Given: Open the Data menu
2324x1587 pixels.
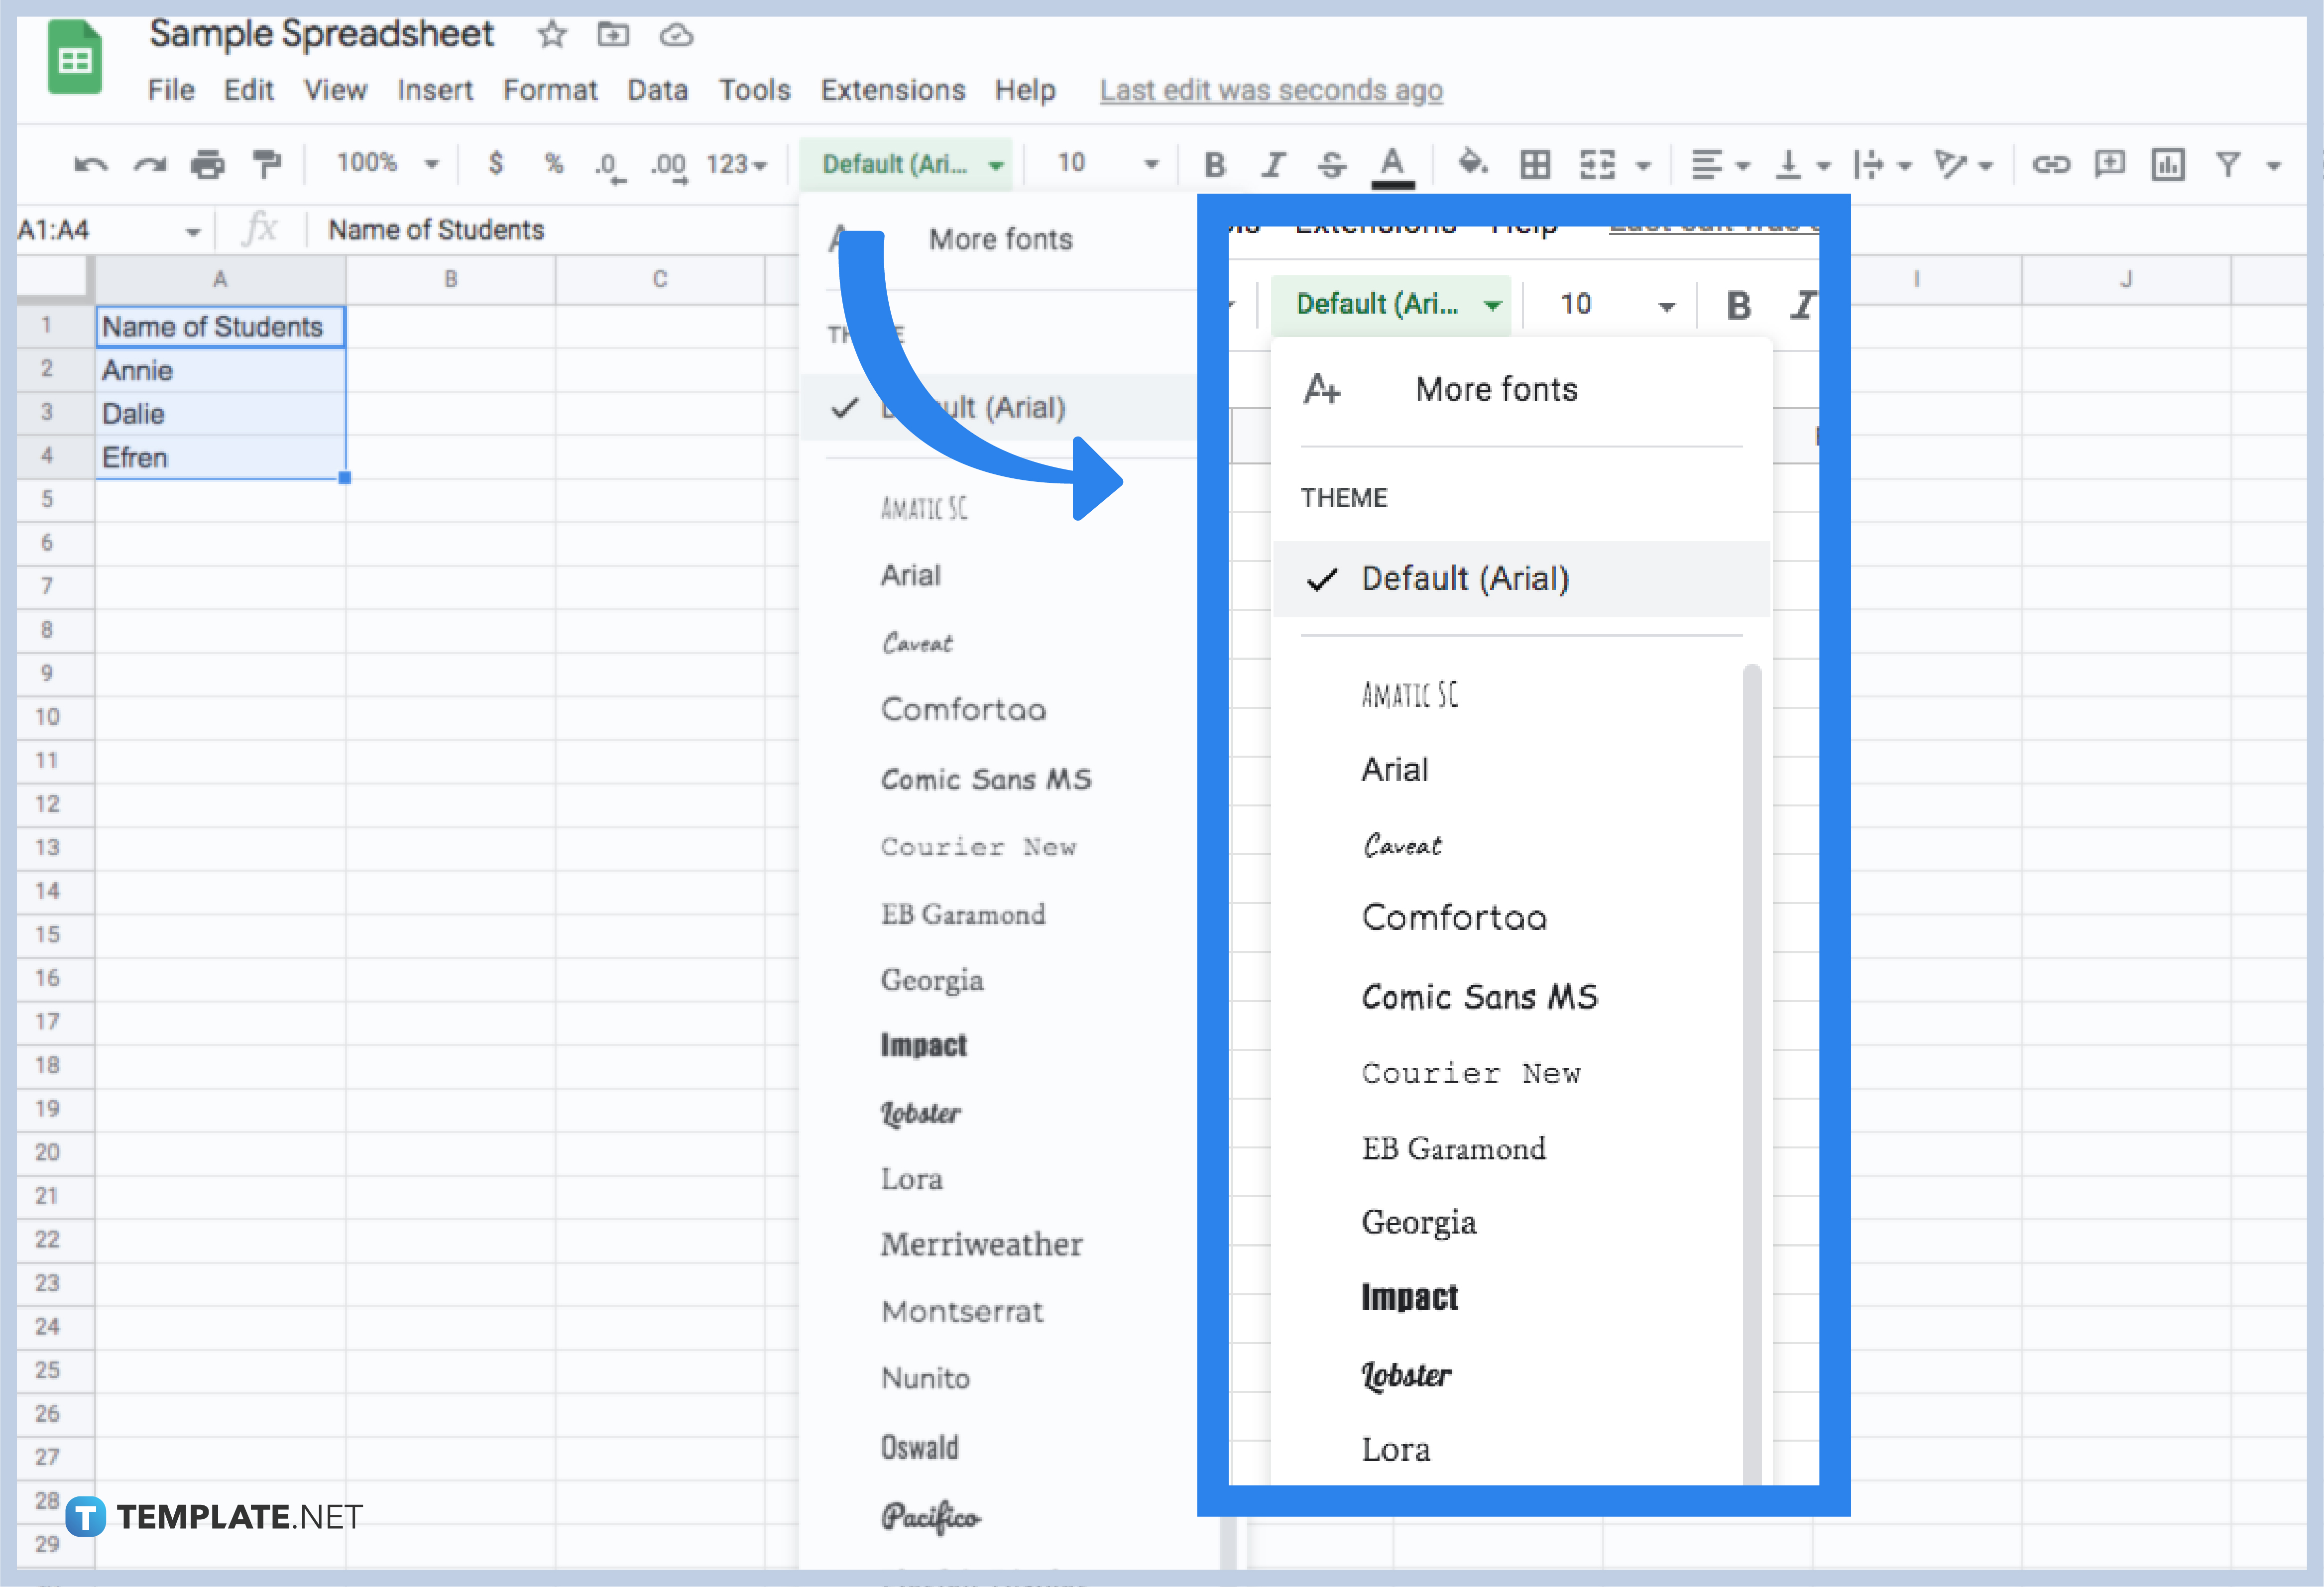Looking at the screenshot, I should coord(657,90).
